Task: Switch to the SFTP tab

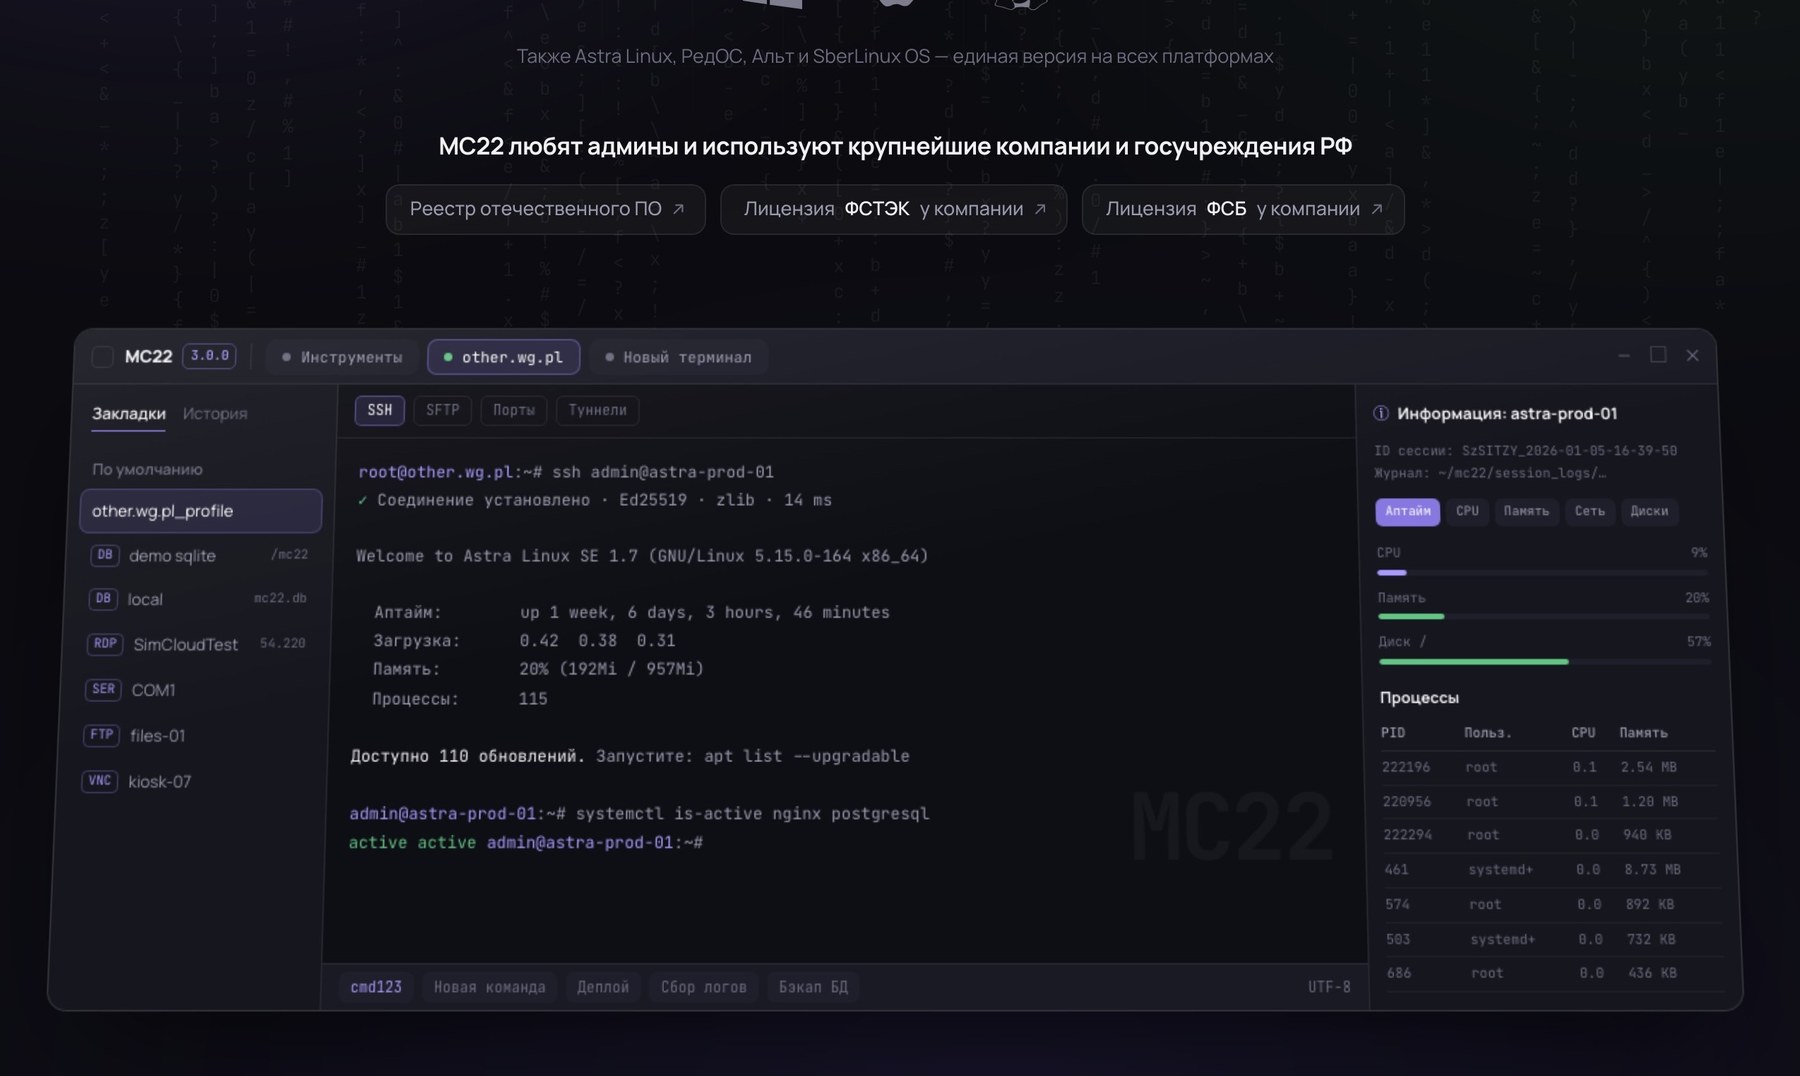Action: point(443,410)
